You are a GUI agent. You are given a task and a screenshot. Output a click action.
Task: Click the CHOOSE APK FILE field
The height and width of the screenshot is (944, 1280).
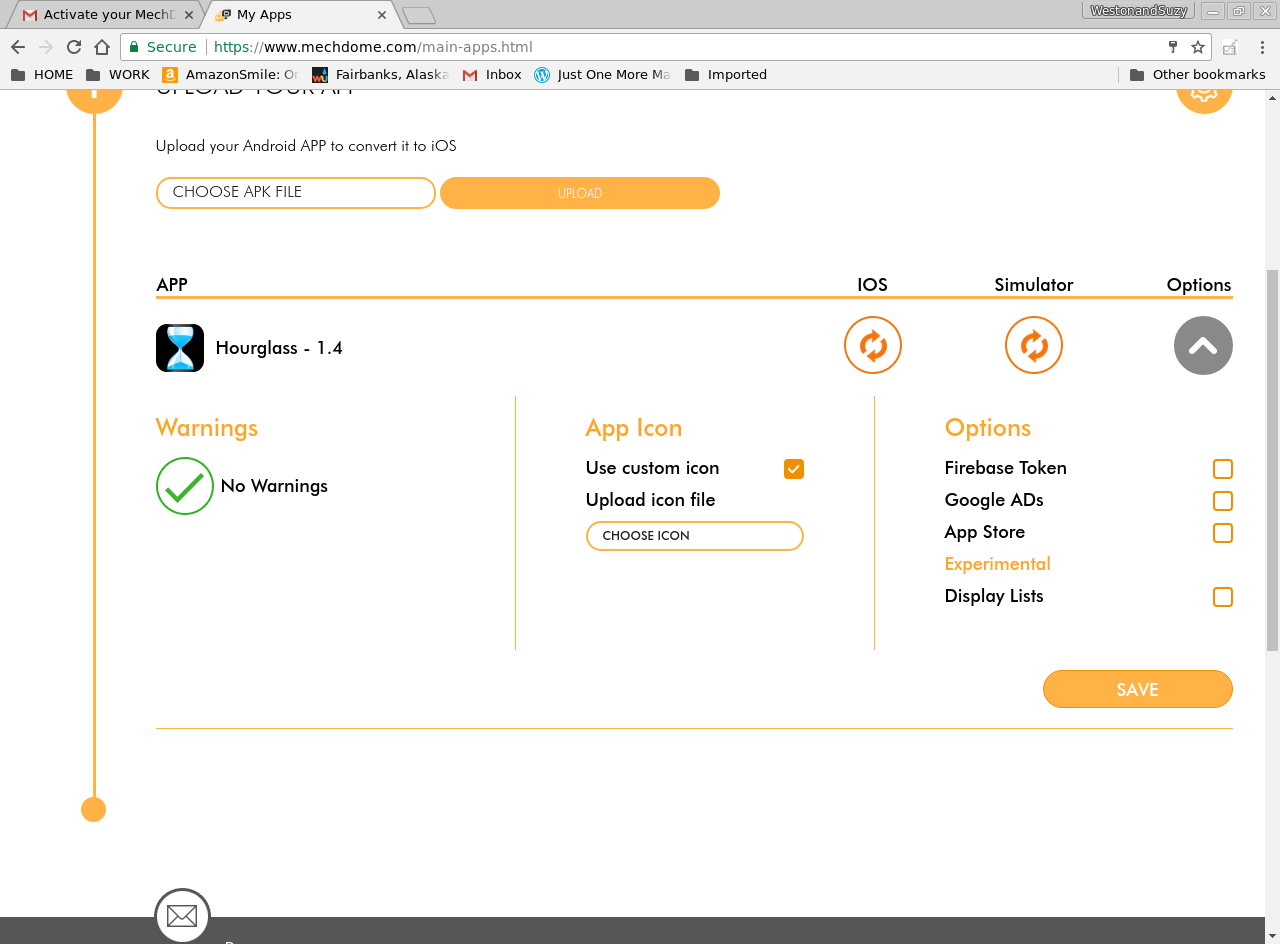pos(295,193)
